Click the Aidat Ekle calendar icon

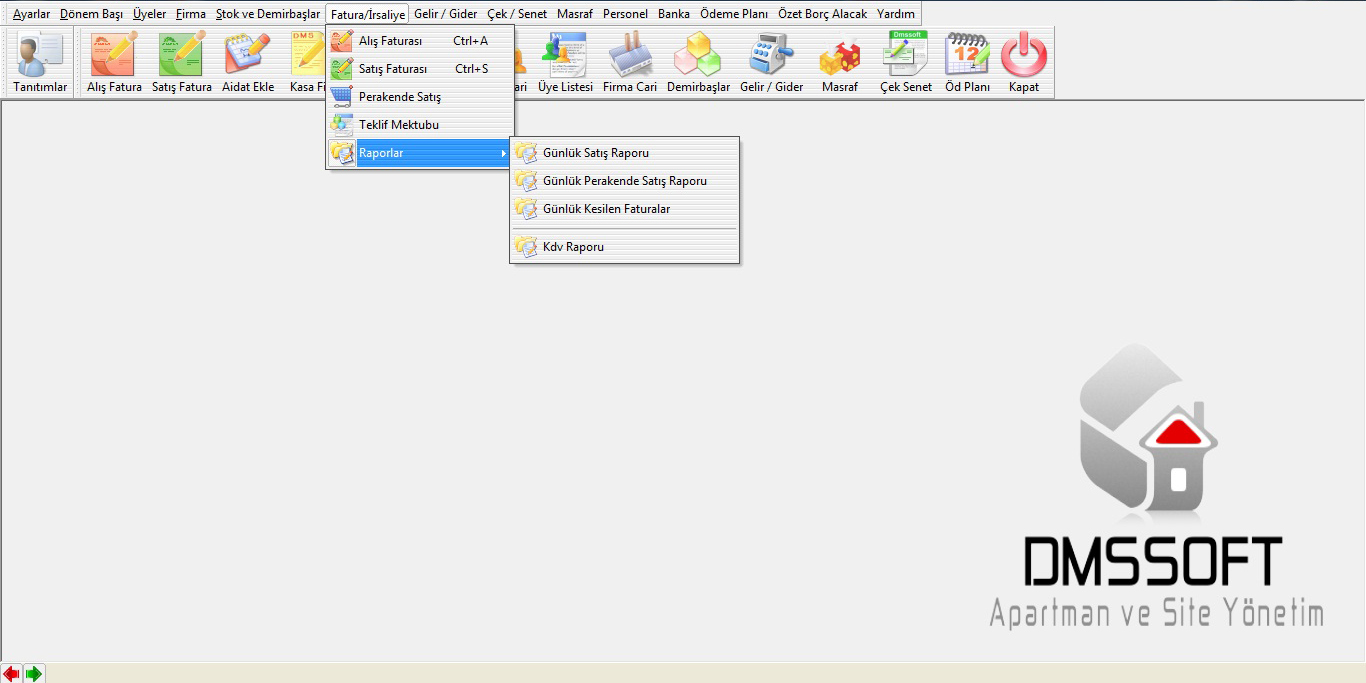pyautogui.click(x=248, y=62)
